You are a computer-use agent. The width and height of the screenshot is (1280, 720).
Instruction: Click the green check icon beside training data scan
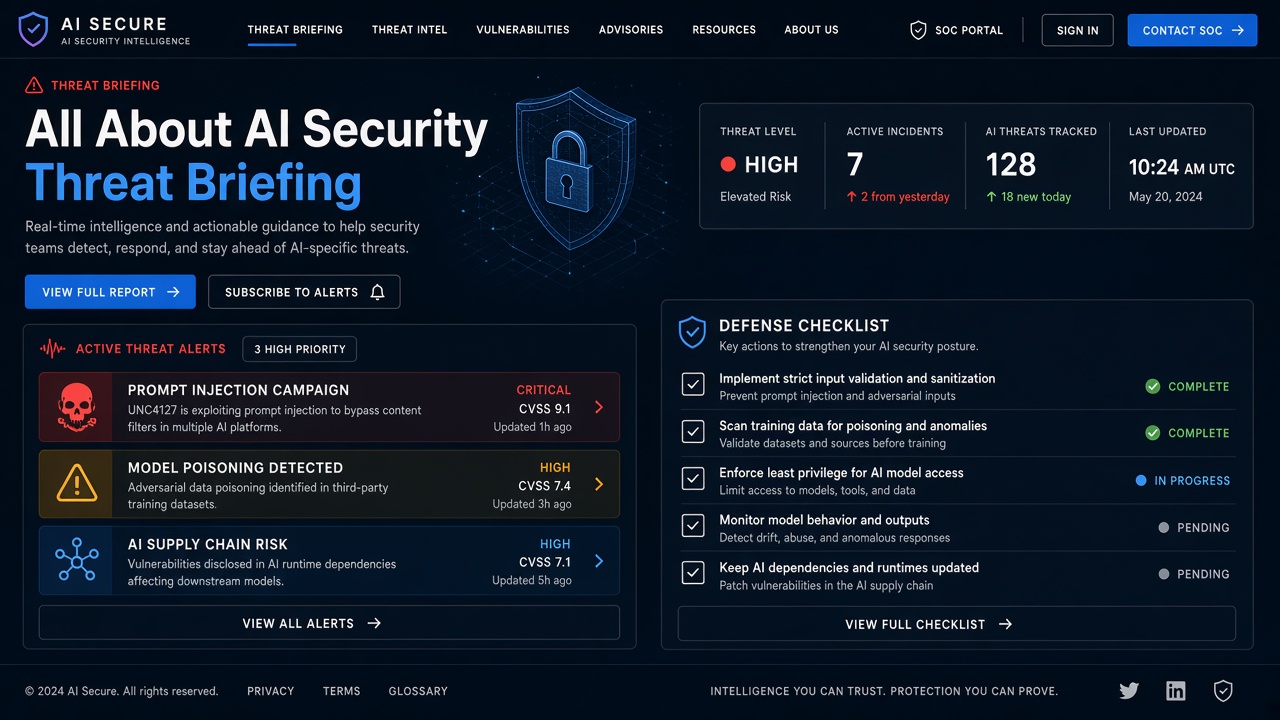[x=1153, y=433]
